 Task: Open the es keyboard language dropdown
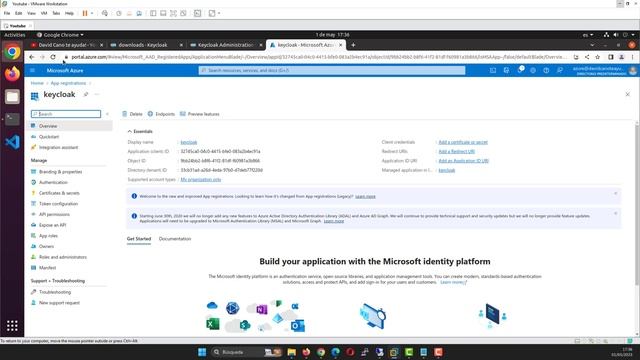click(x=588, y=35)
